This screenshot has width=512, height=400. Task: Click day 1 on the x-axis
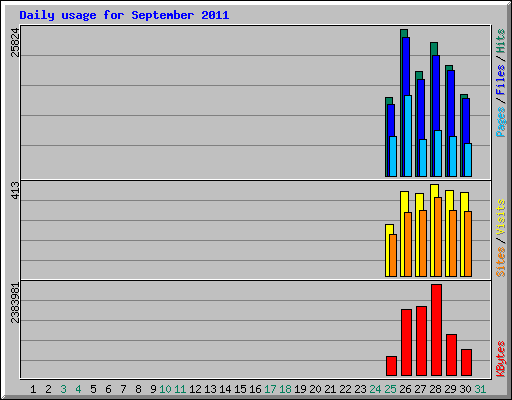click(33, 389)
